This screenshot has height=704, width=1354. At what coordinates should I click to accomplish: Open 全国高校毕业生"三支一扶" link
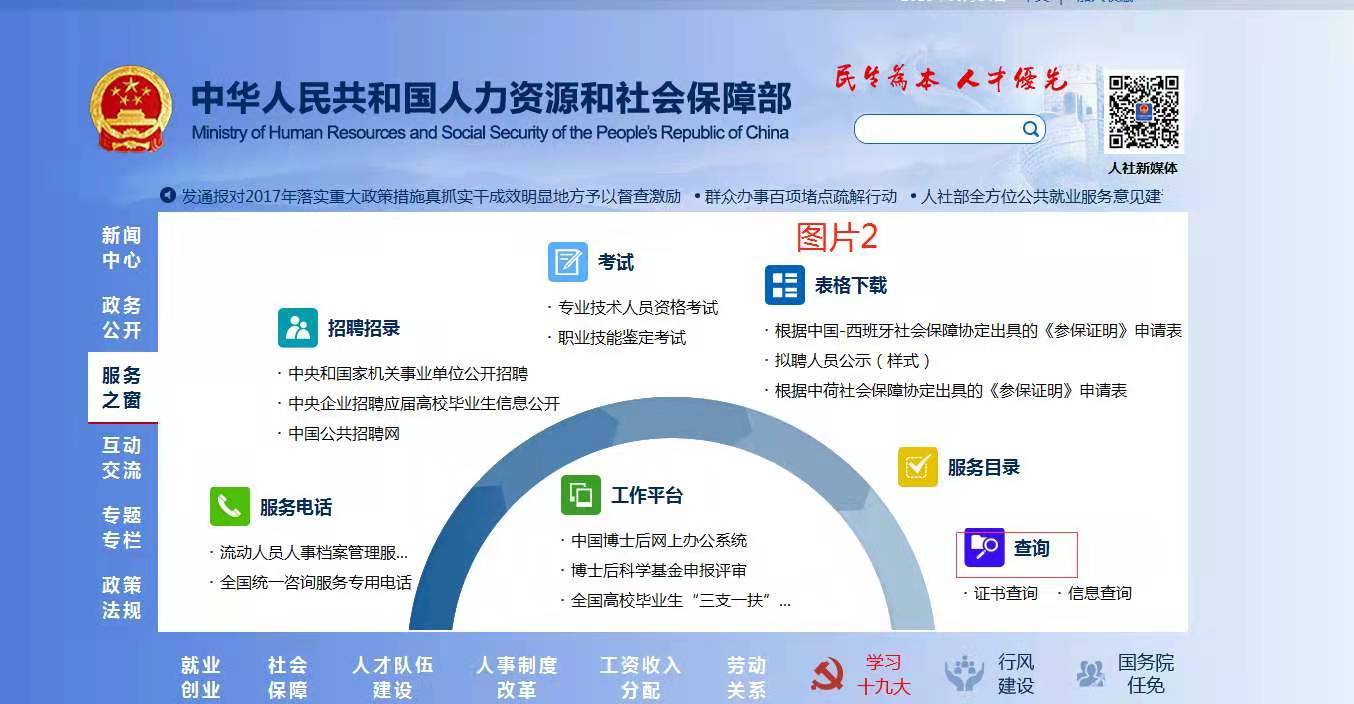(x=681, y=601)
